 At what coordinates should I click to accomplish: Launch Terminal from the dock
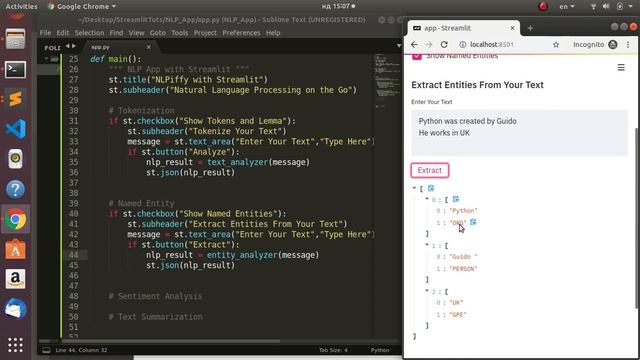coord(16,69)
